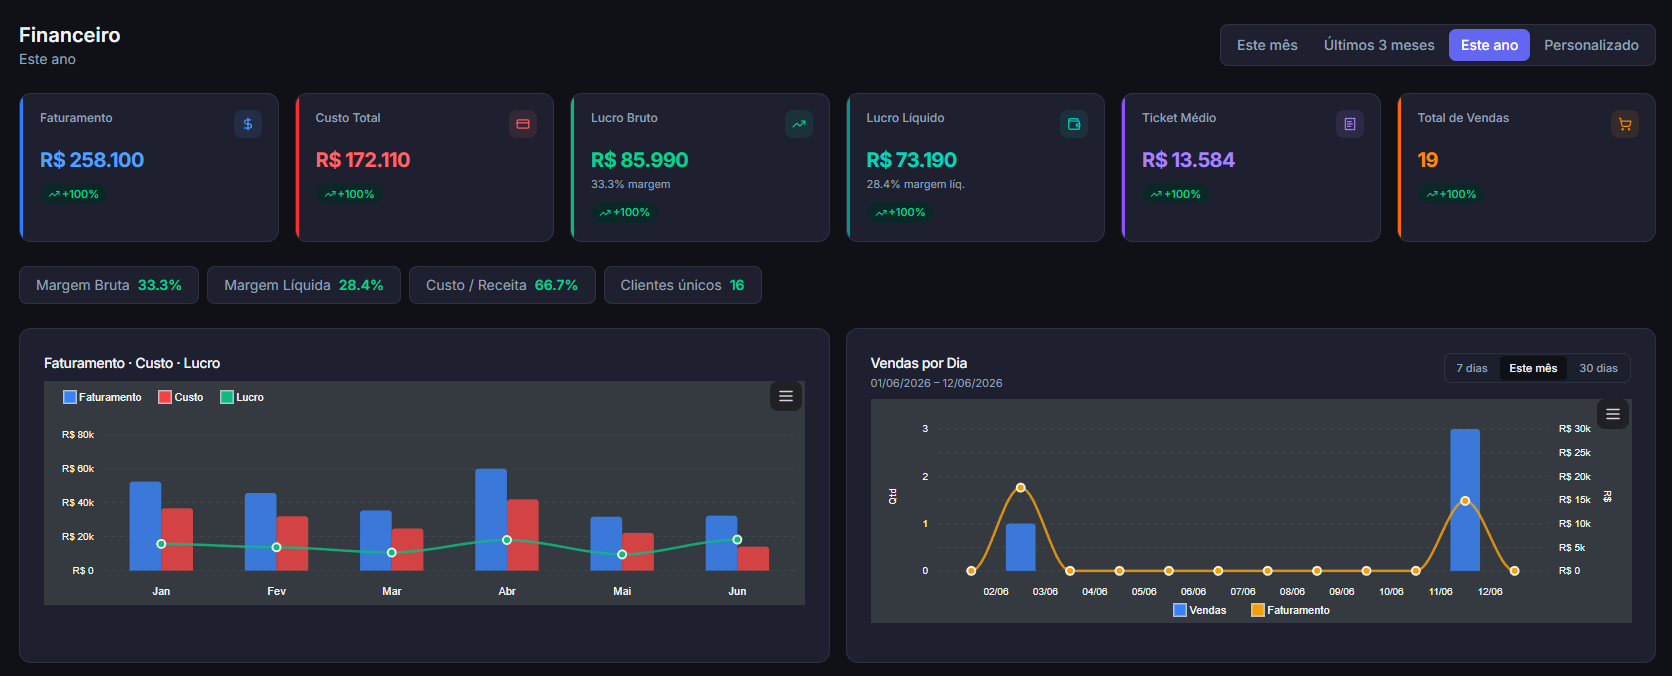
Task: Show 30 dias in Vendas por Dia
Action: click(x=1598, y=368)
